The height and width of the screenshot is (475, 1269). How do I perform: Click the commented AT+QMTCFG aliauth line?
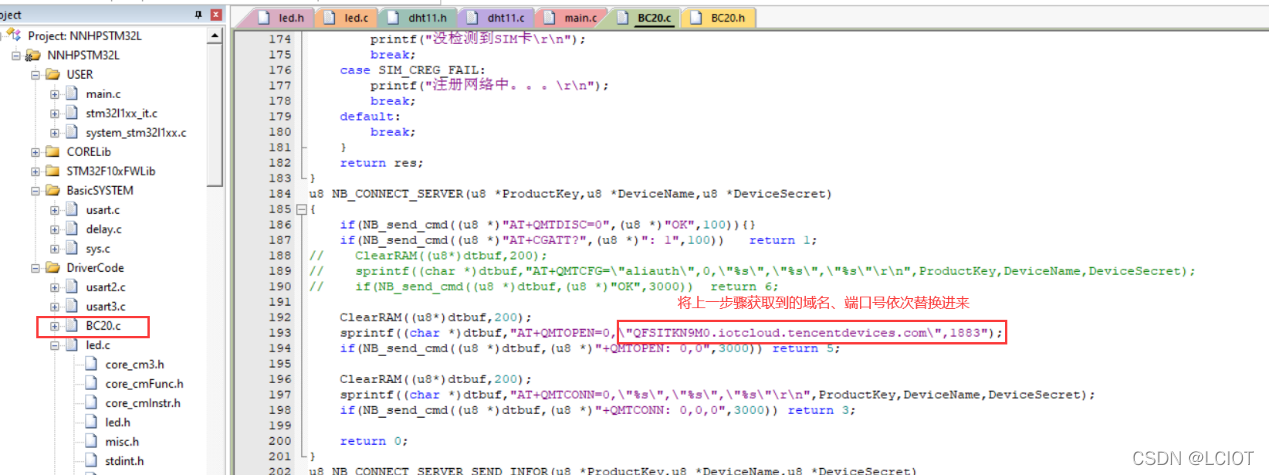[752, 271]
